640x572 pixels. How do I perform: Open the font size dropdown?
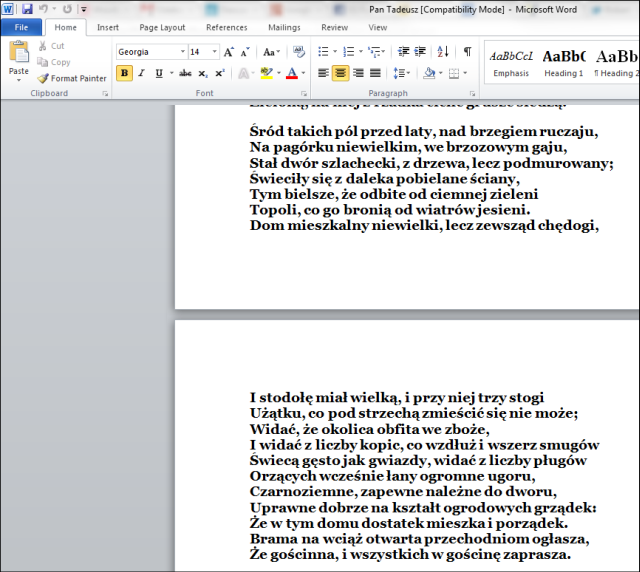(213, 51)
